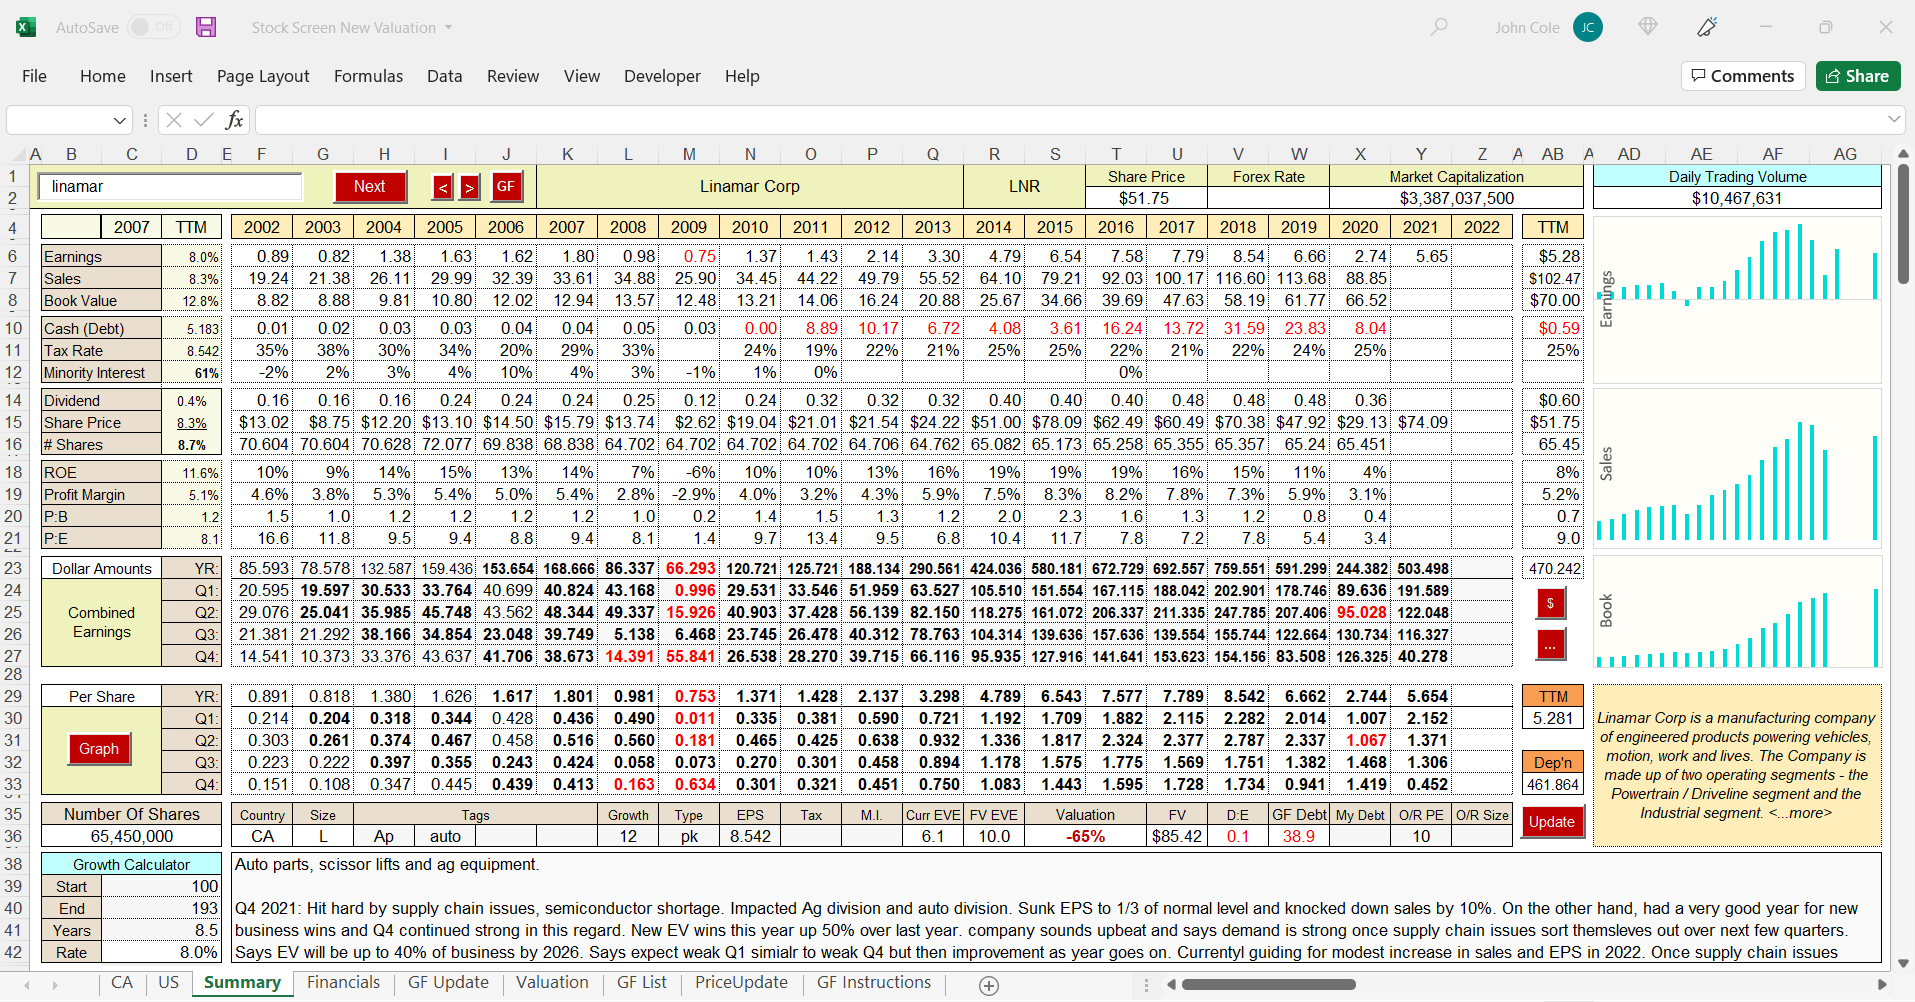
Task: Open the View ribbon tab
Action: coord(582,76)
